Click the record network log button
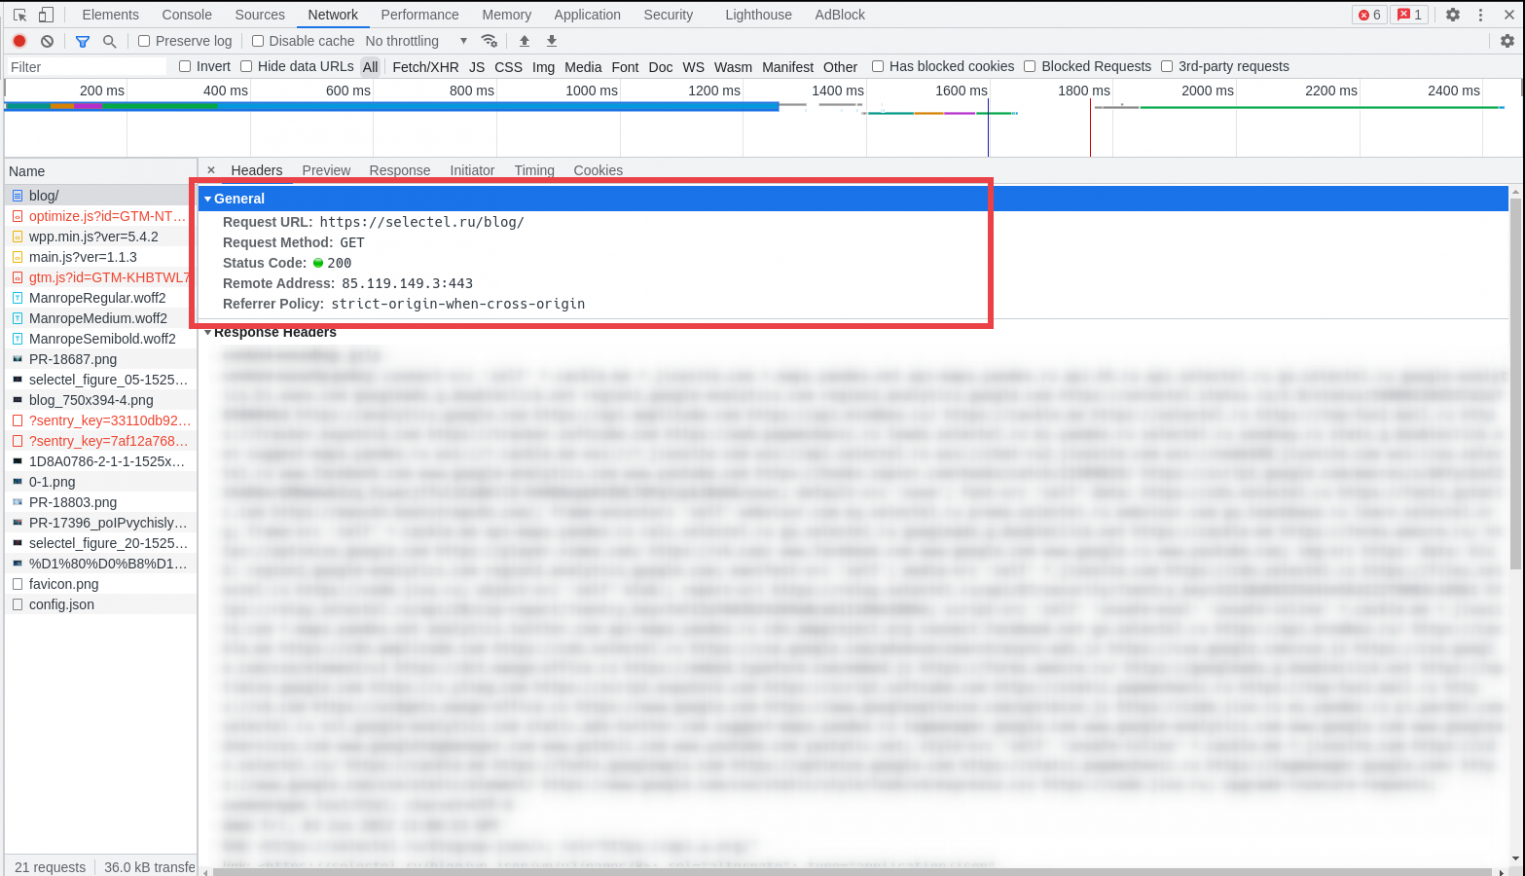The image size is (1525, 876). pyautogui.click(x=19, y=41)
